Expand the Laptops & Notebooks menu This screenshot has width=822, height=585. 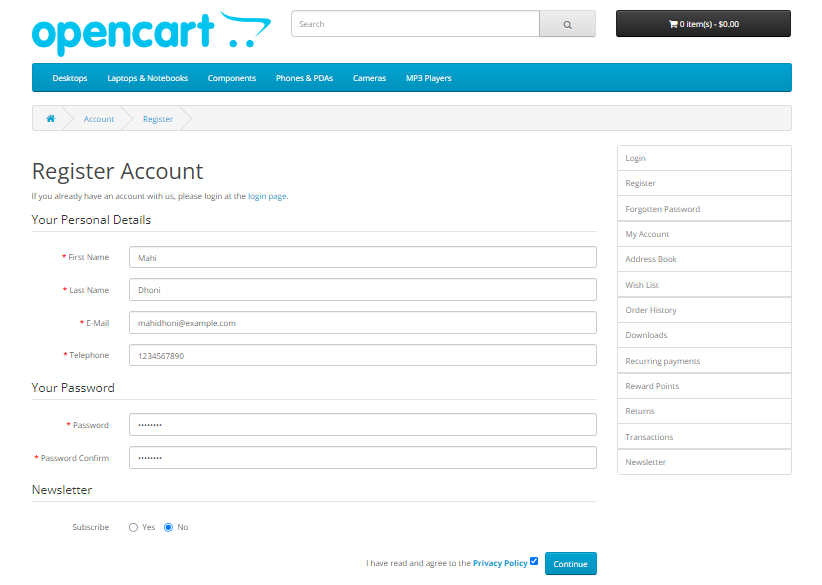click(147, 78)
